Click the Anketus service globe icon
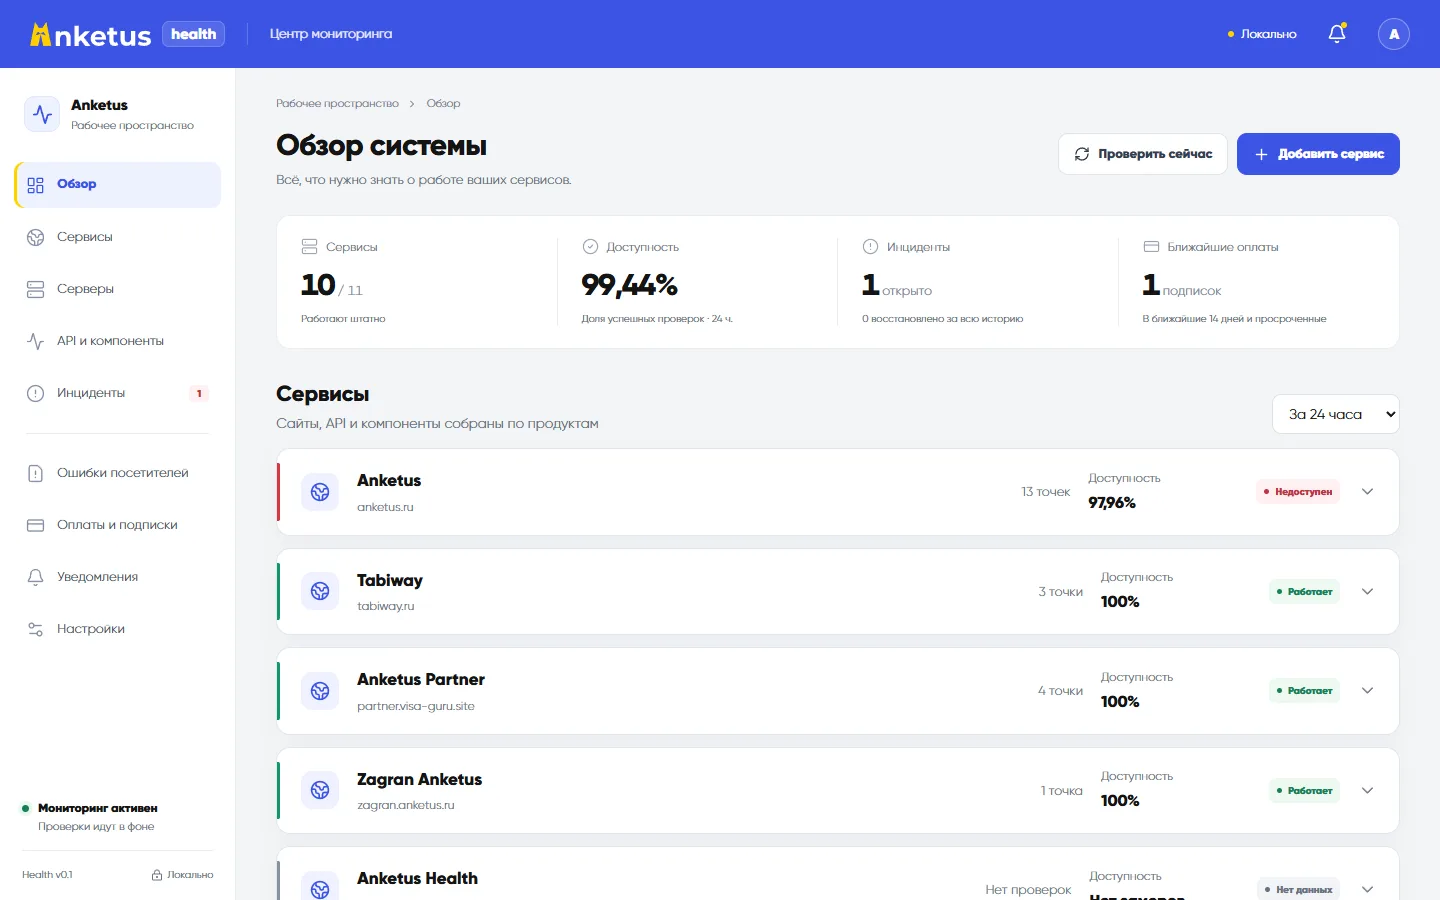 320,492
